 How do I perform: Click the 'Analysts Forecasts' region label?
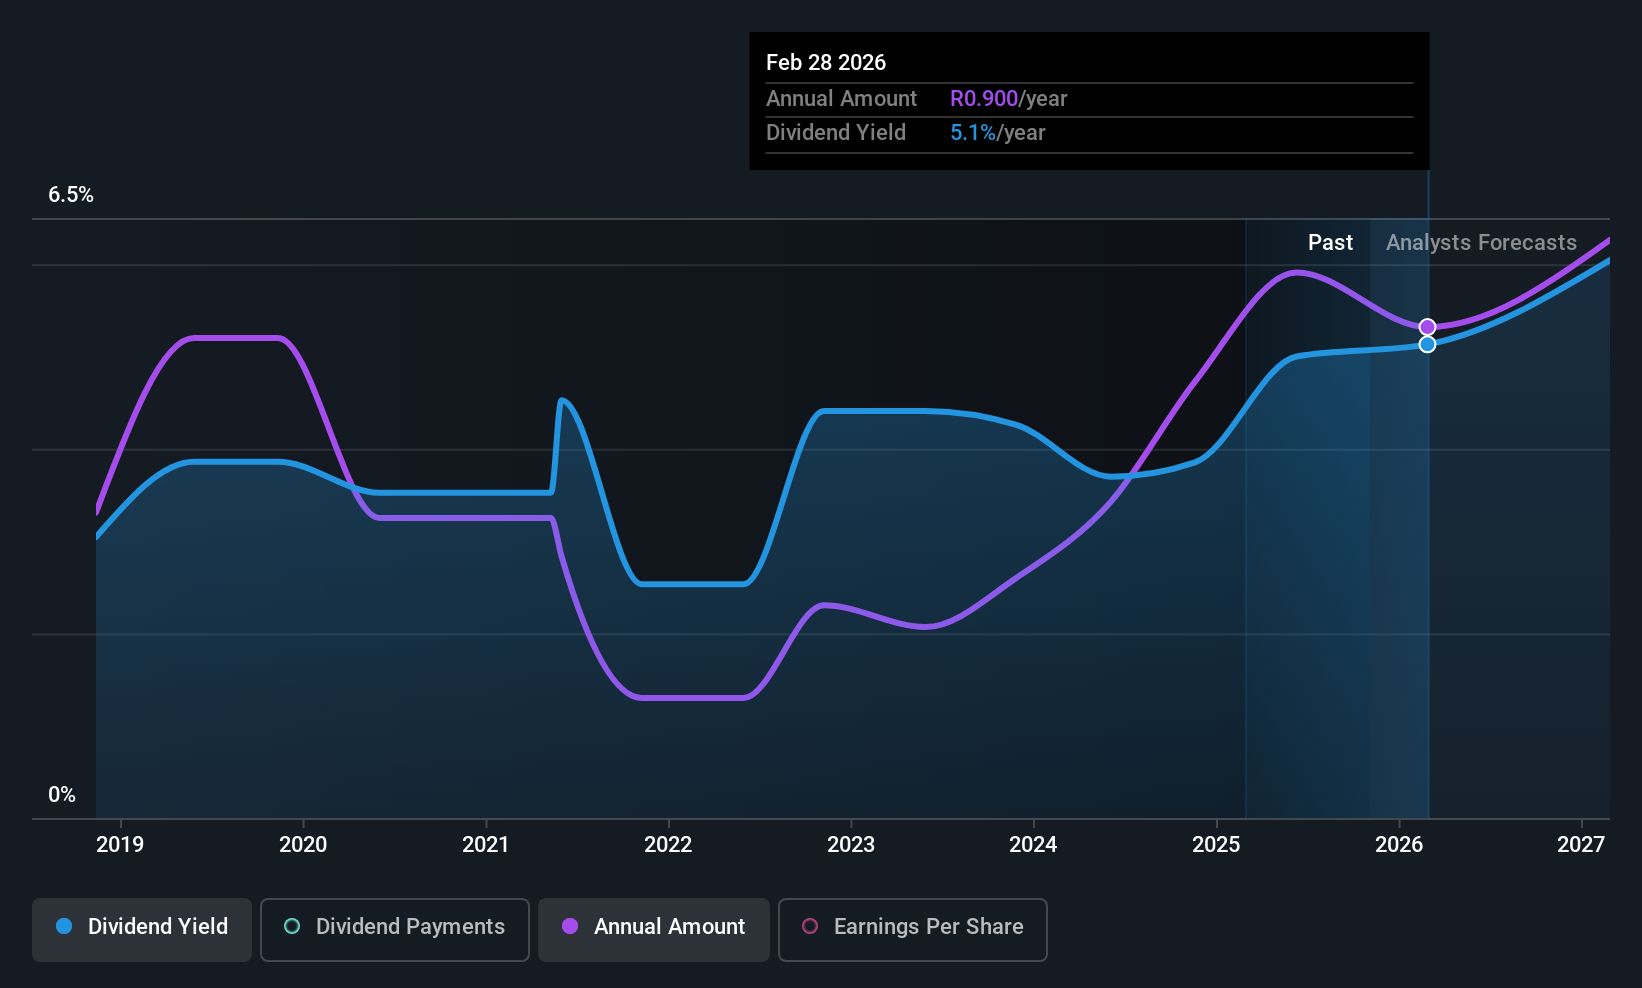click(x=1481, y=243)
